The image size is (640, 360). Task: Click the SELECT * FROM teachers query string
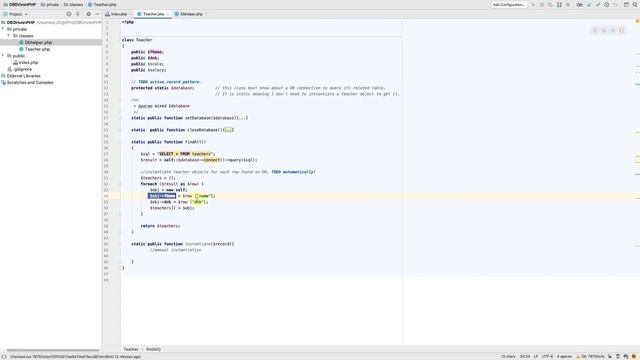[185, 154]
